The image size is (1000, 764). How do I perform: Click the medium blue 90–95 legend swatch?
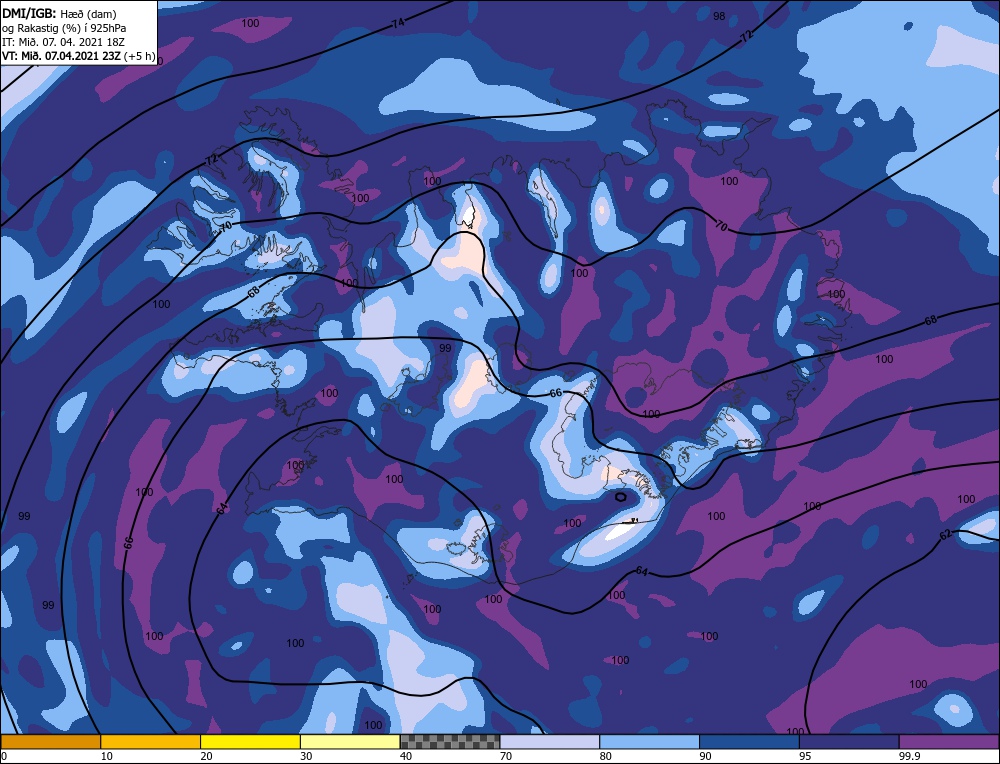click(749, 741)
